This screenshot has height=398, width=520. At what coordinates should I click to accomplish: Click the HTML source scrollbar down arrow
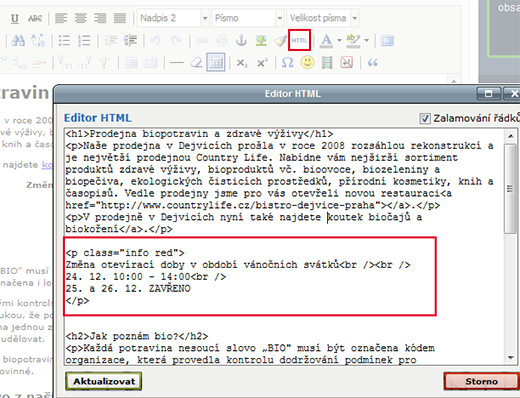coord(510,358)
